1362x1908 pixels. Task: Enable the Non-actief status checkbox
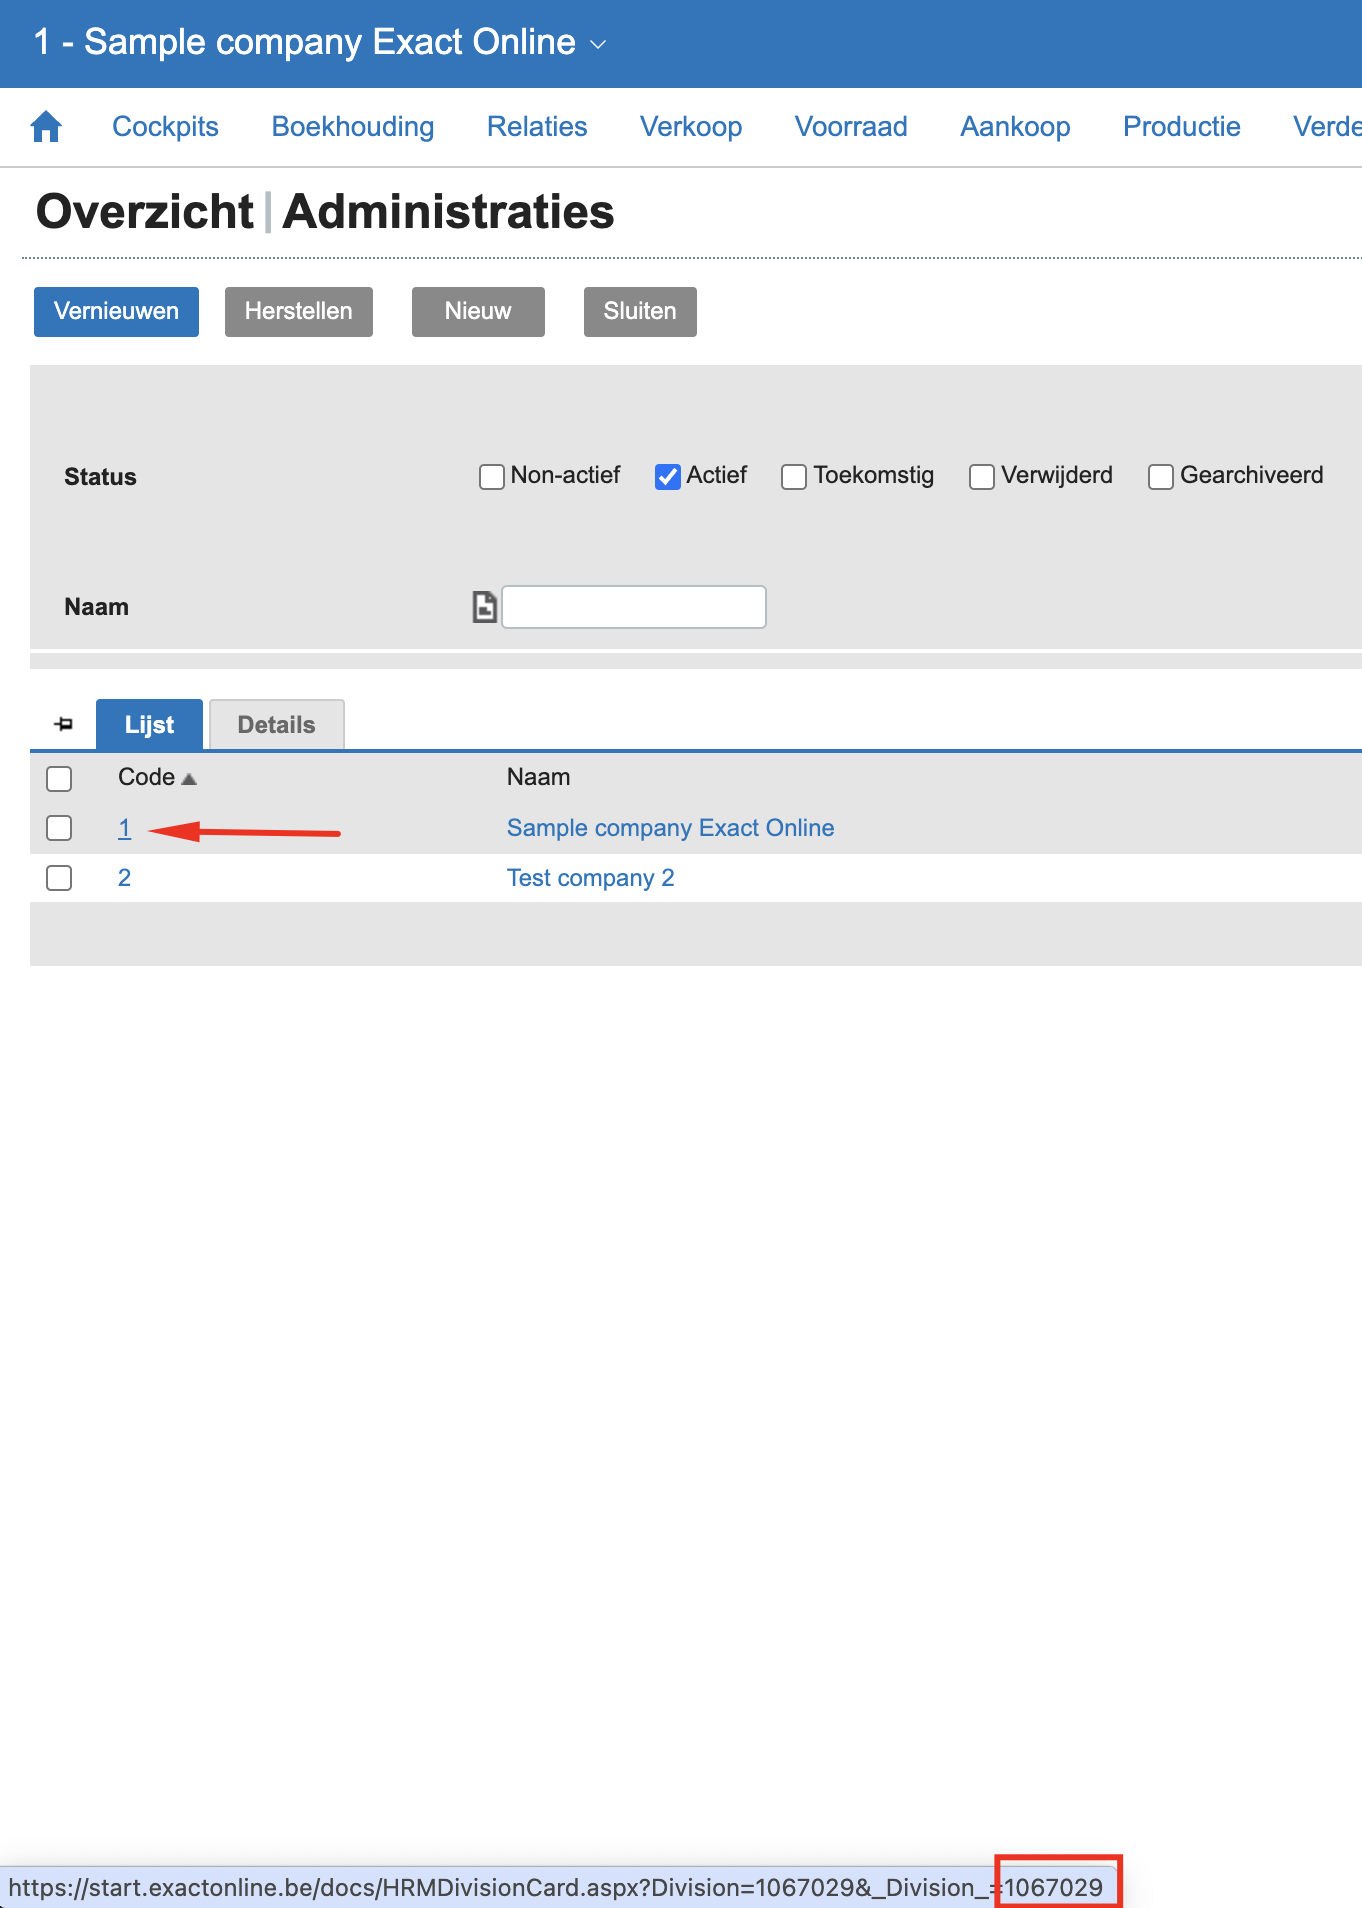492,477
